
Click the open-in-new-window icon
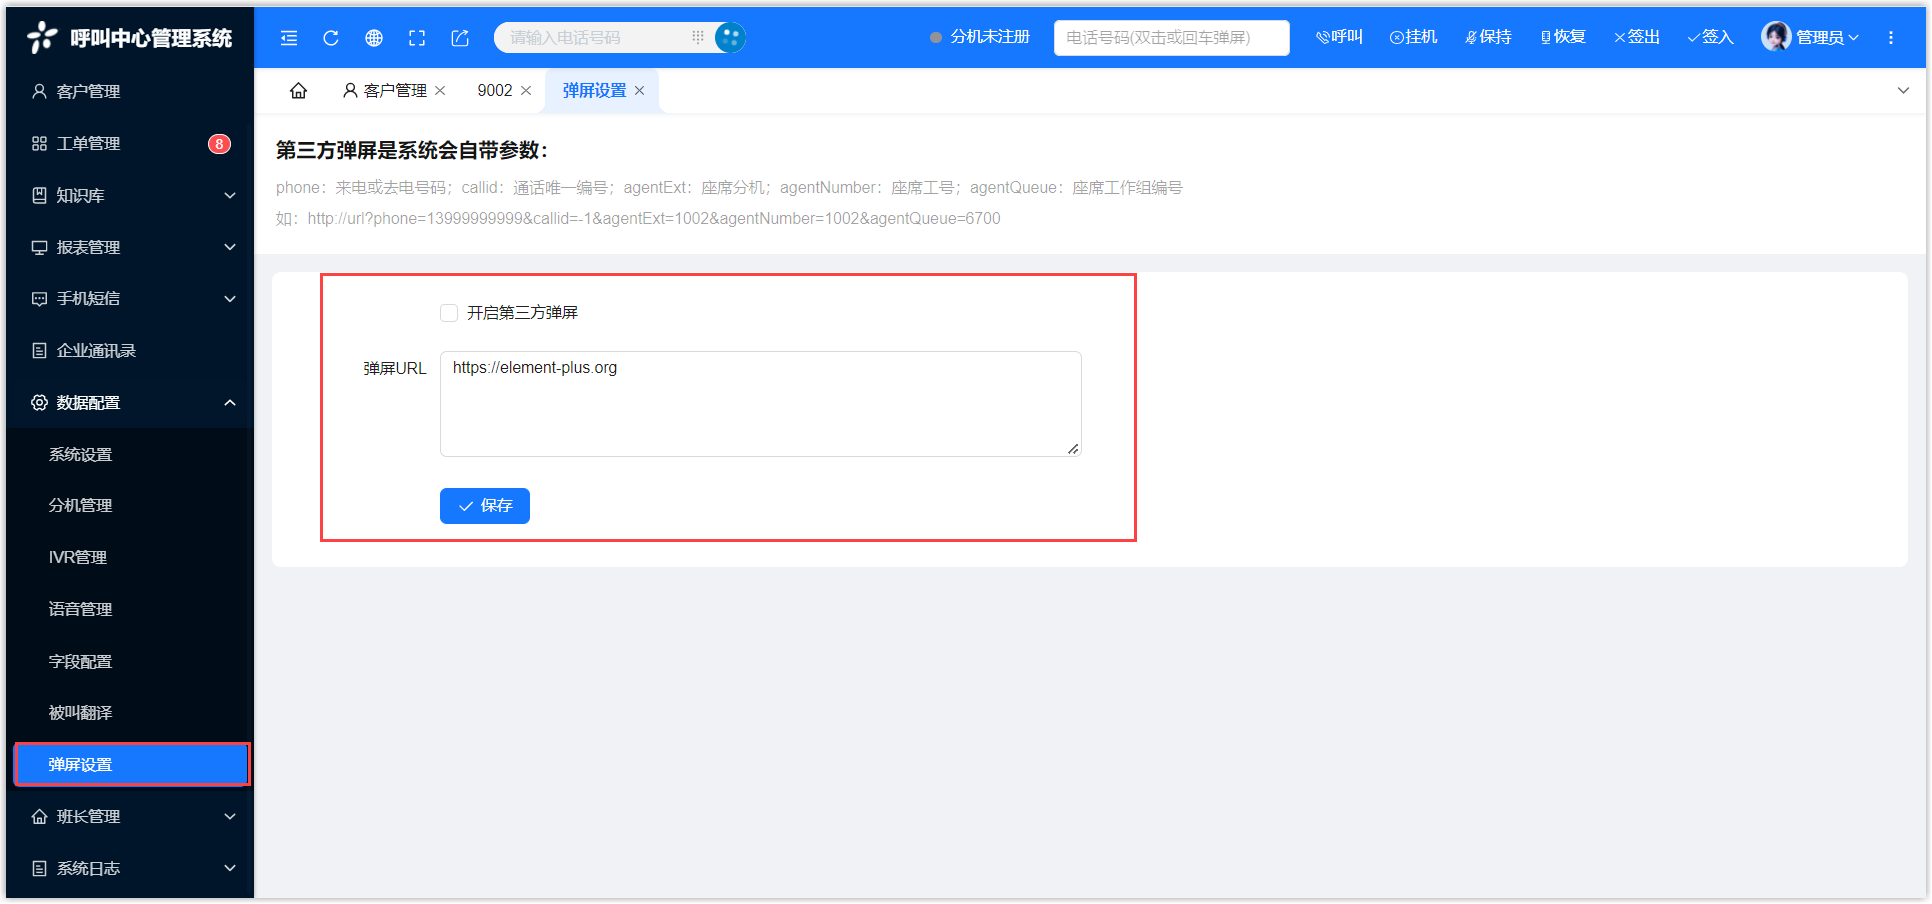[460, 38]
